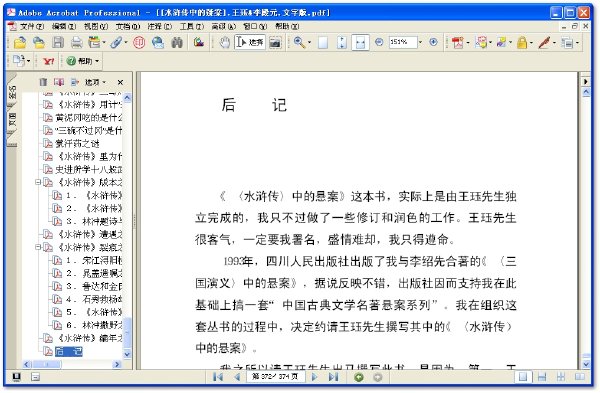Click the Send for Review toolbar icon
This screenshot has height=393, width=600.
pos(502,42)
